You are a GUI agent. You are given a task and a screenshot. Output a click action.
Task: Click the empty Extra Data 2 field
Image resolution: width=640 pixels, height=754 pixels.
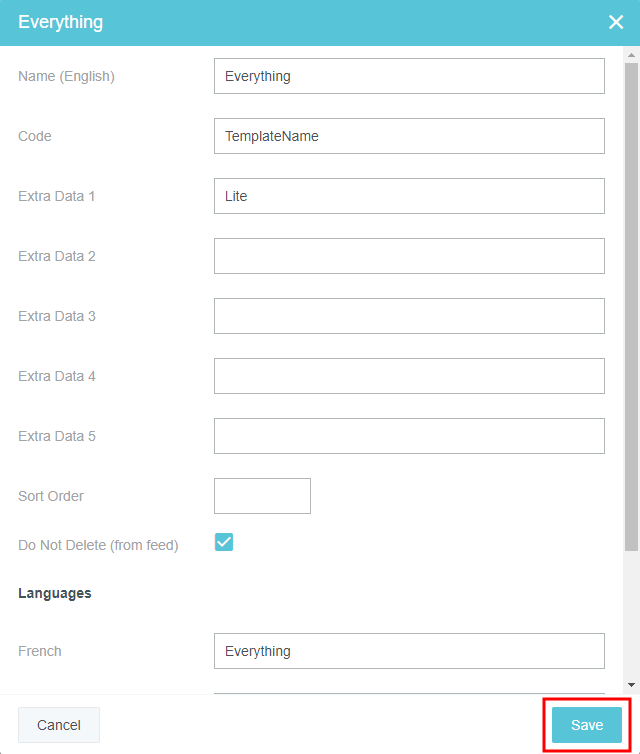click(409, 256)
